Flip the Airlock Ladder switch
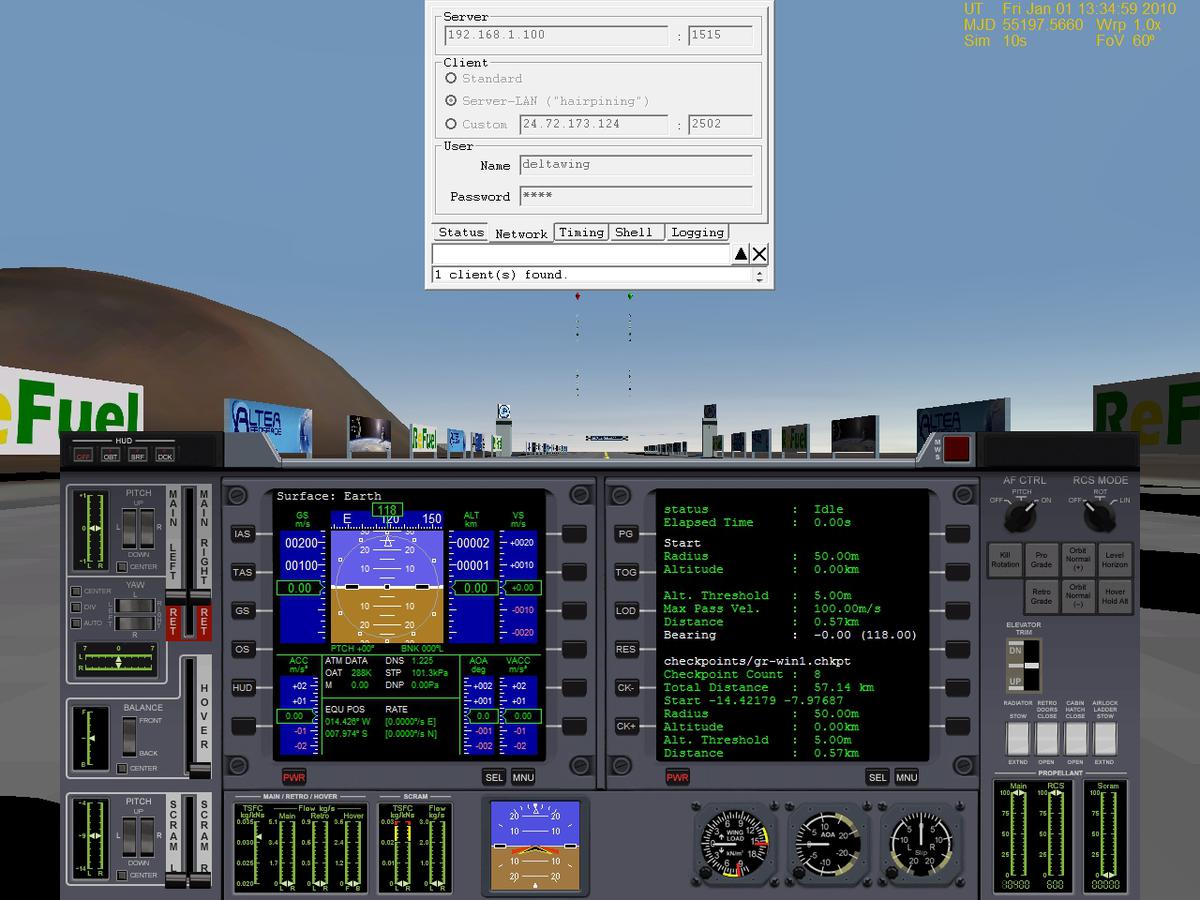1200x900 pixels. 1104,738
